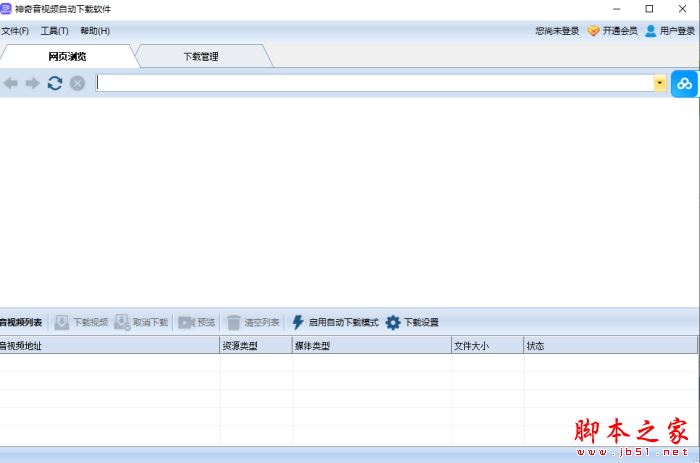
Task: Switch to the 下载管理 tab
Action: pos(201,56)
